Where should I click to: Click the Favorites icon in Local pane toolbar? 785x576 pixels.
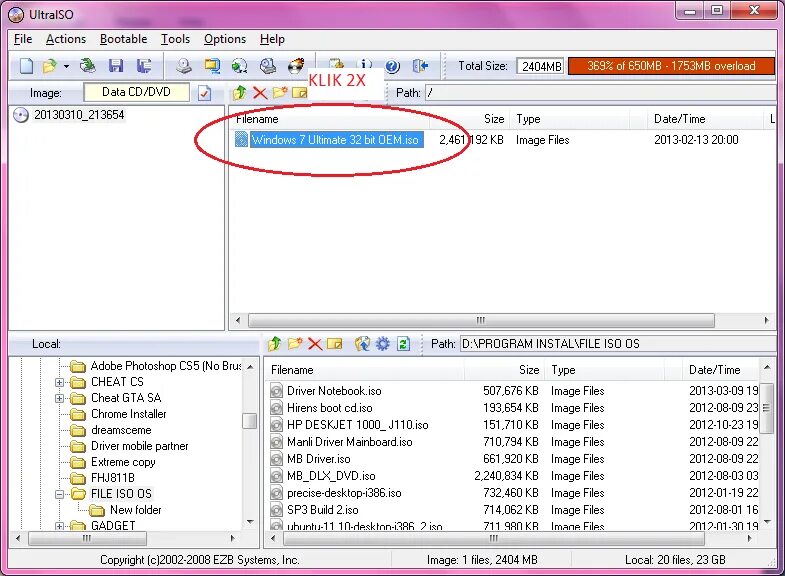(x=362, y=343)
